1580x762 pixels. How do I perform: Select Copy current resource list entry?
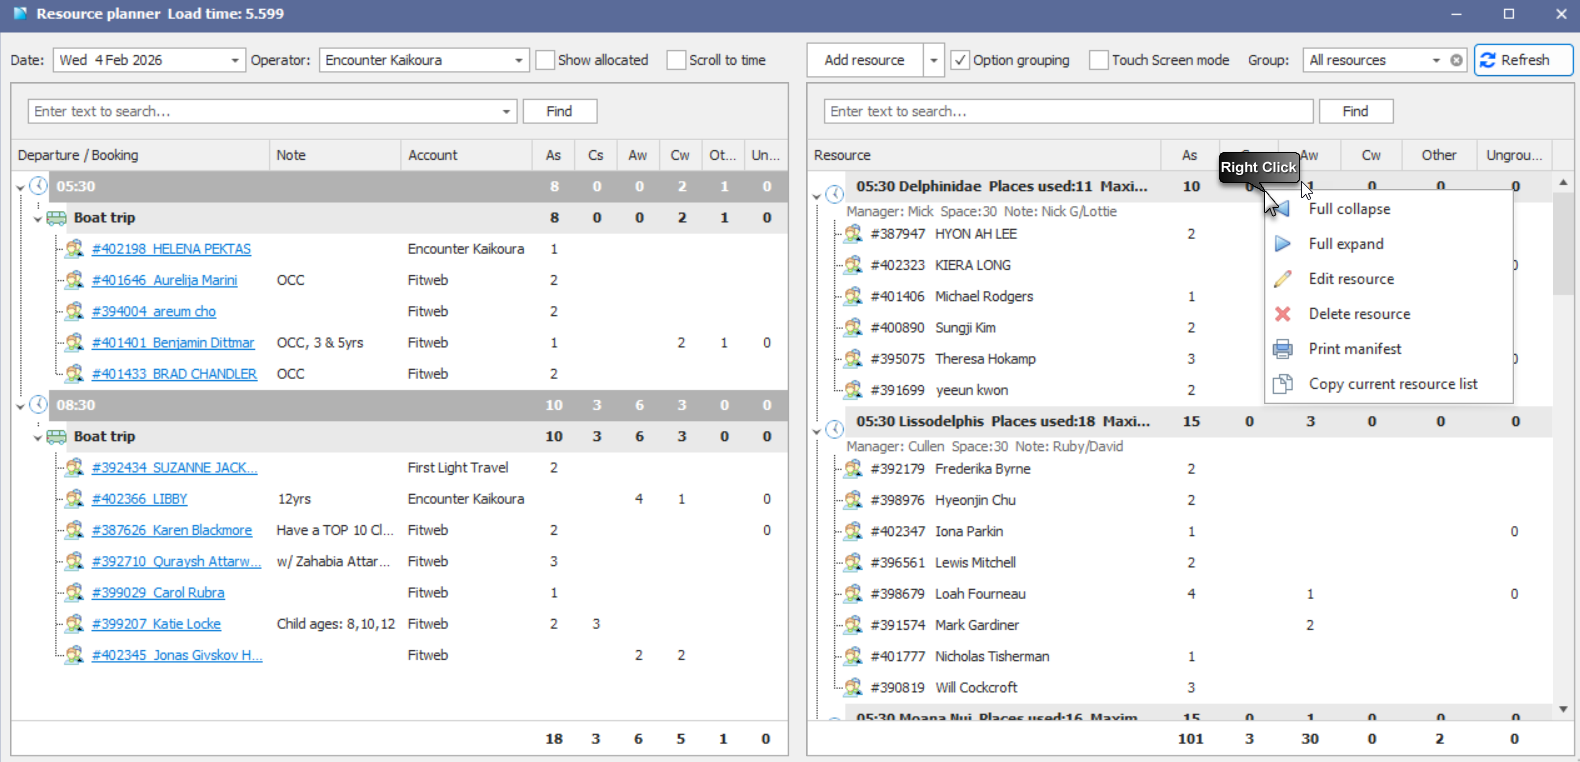[x=1389, y=384]
